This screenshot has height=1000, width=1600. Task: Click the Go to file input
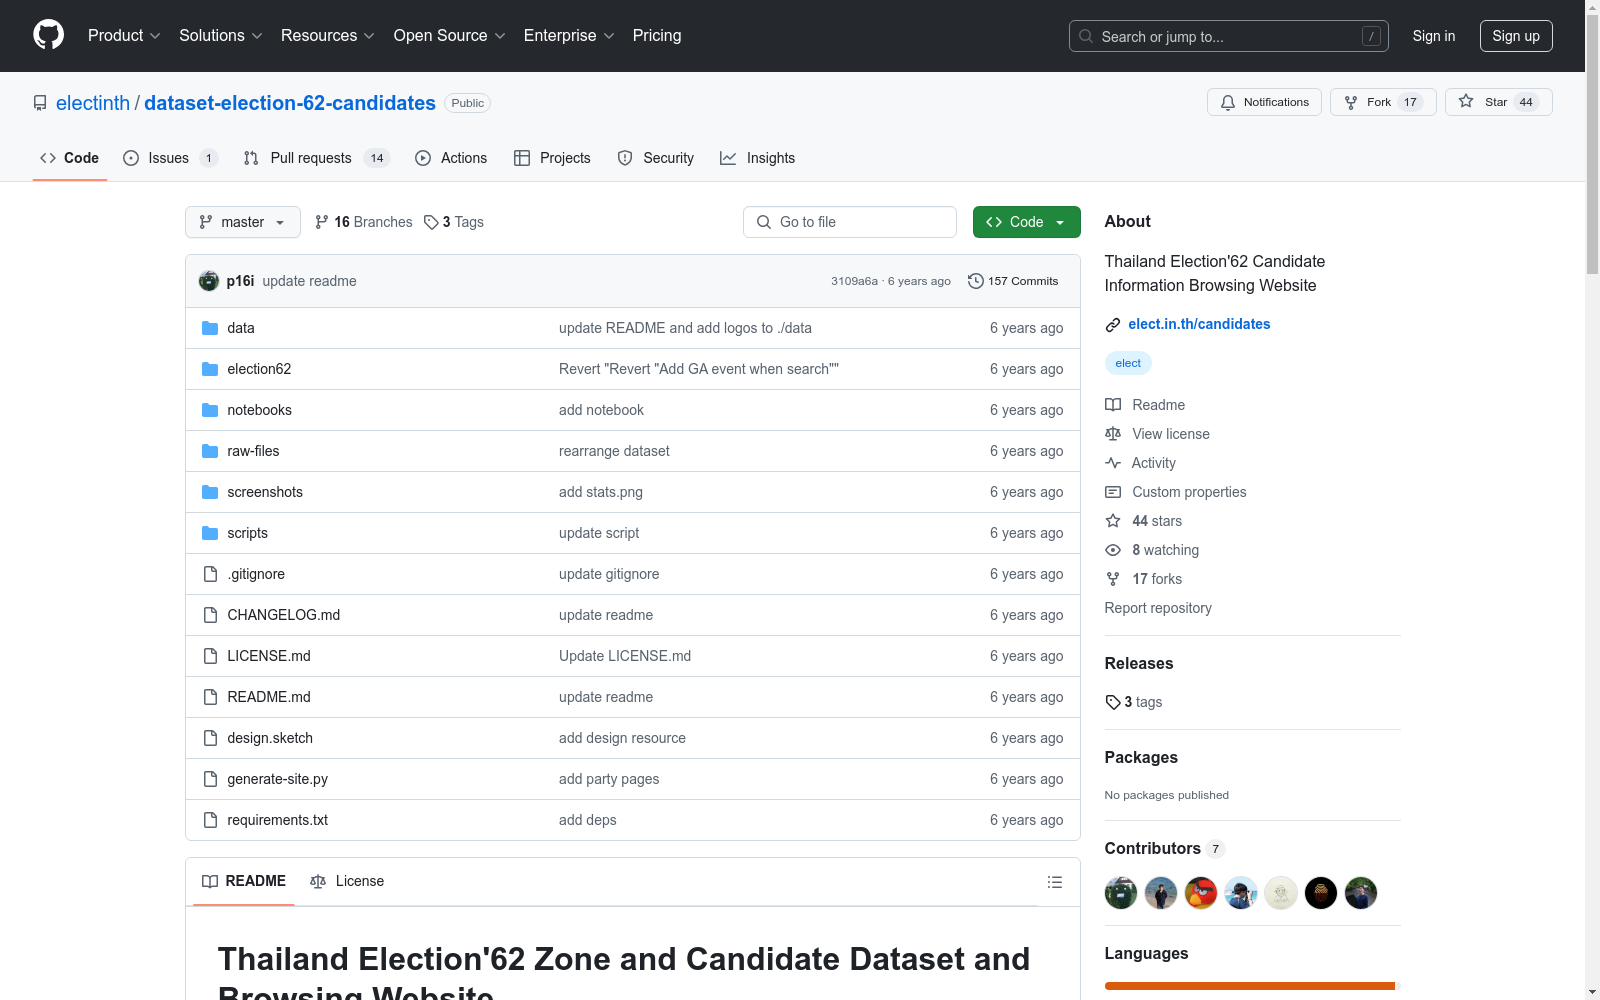click(x=850, y=222)
